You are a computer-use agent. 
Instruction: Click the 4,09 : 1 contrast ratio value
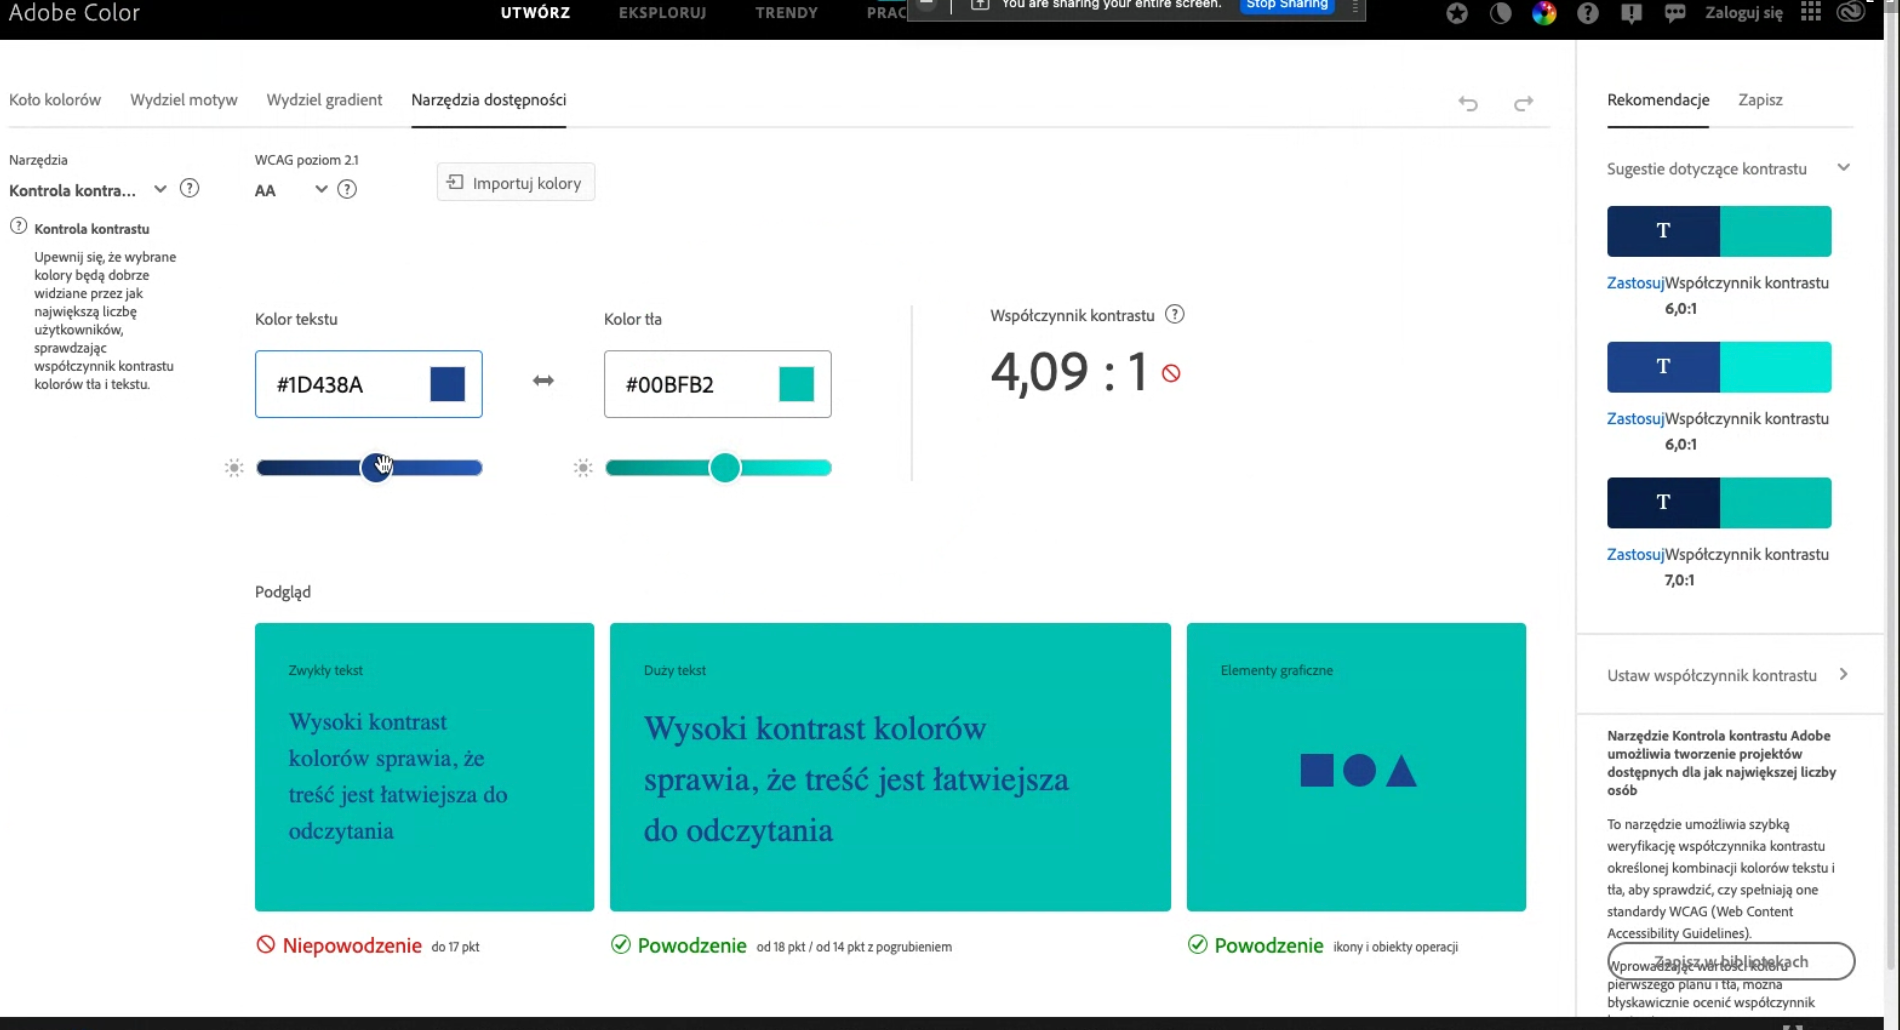pos(1069,372)
